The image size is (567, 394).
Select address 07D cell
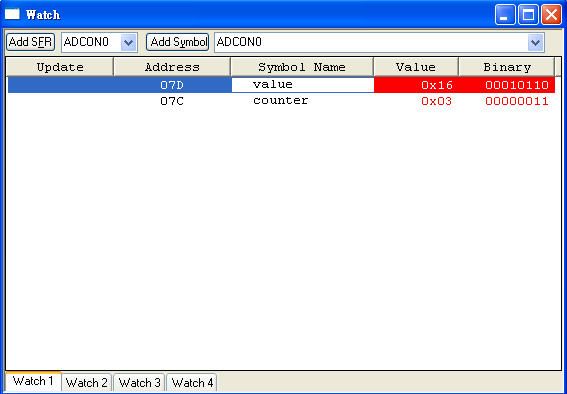tap(172, 85)
